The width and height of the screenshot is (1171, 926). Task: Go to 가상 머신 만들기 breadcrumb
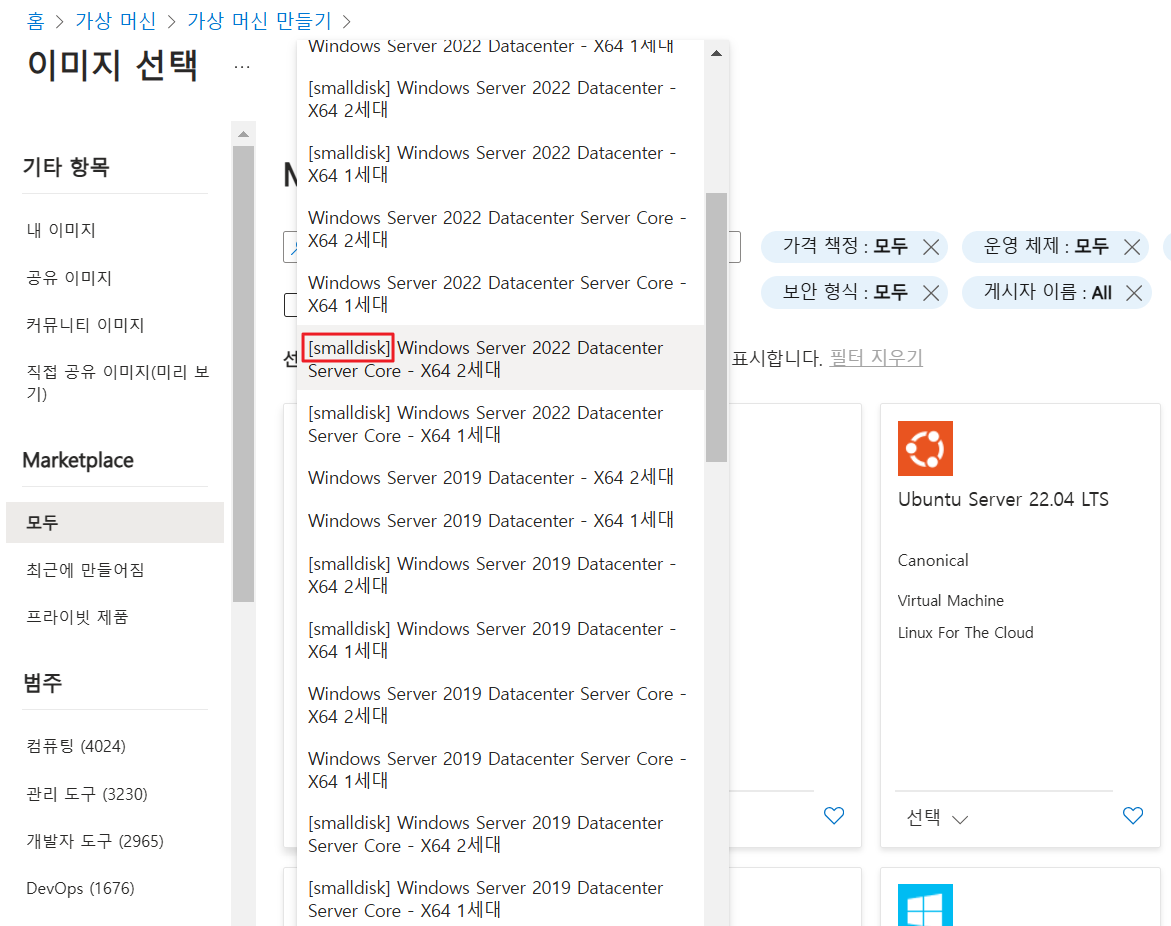coord(259,21)
